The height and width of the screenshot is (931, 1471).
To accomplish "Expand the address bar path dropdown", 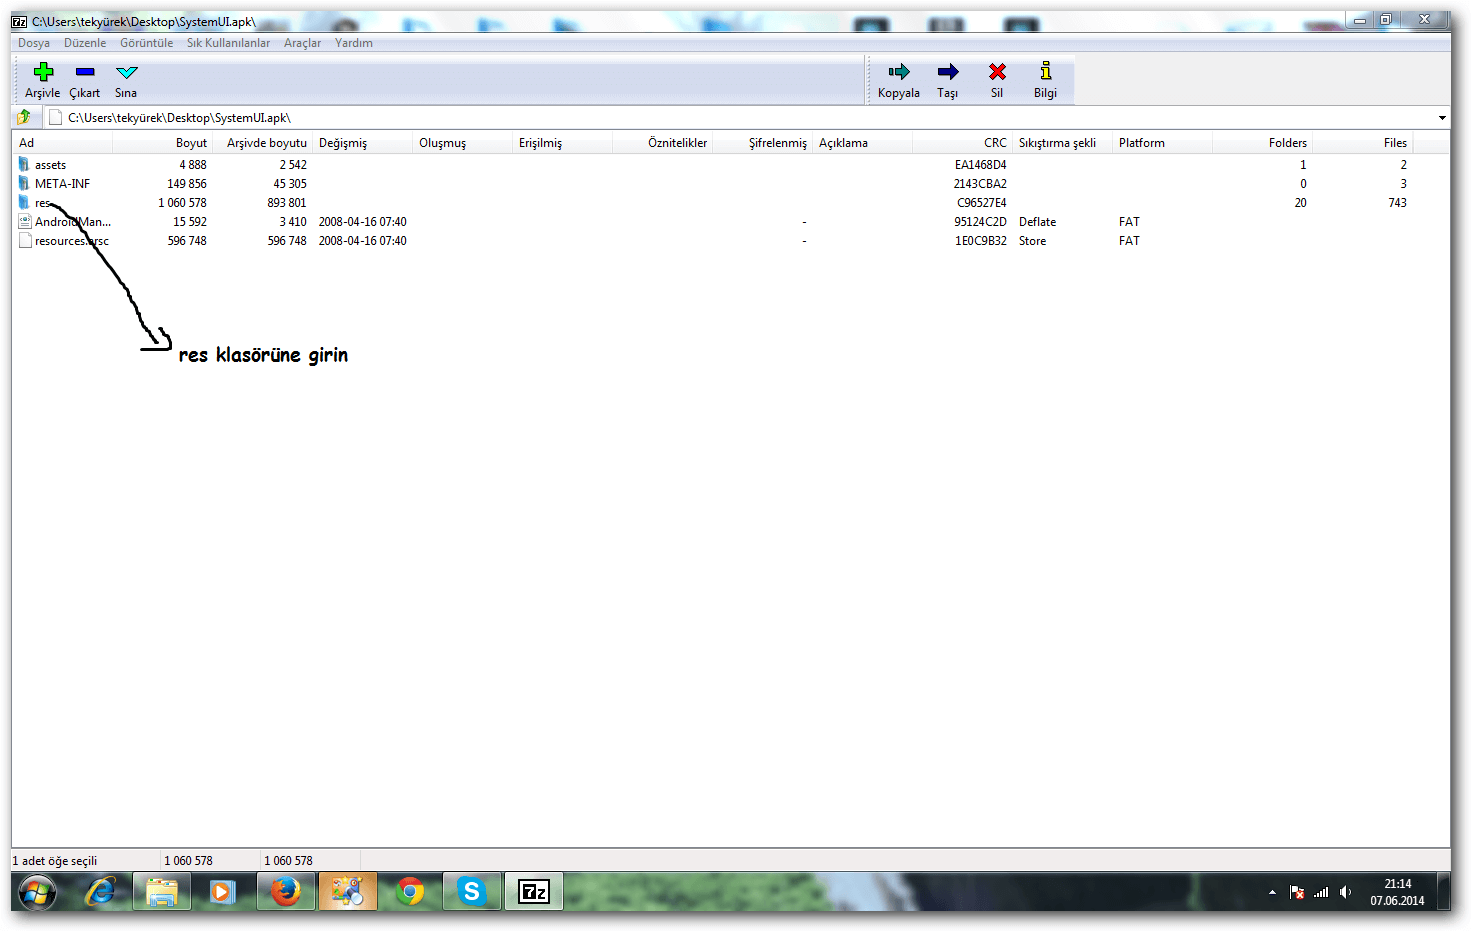I will (1442, 118).
